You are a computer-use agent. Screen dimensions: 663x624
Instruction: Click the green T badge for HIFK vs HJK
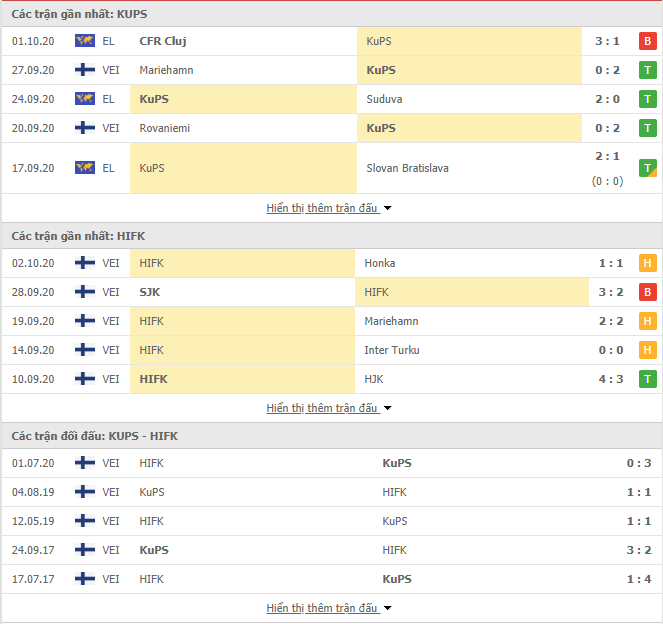(x=647, y=379)
